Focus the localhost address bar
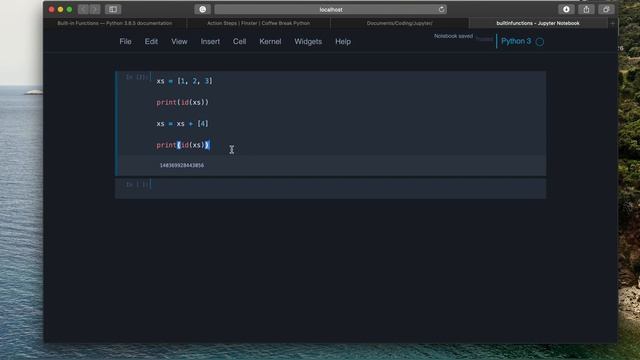 (331, 9)
